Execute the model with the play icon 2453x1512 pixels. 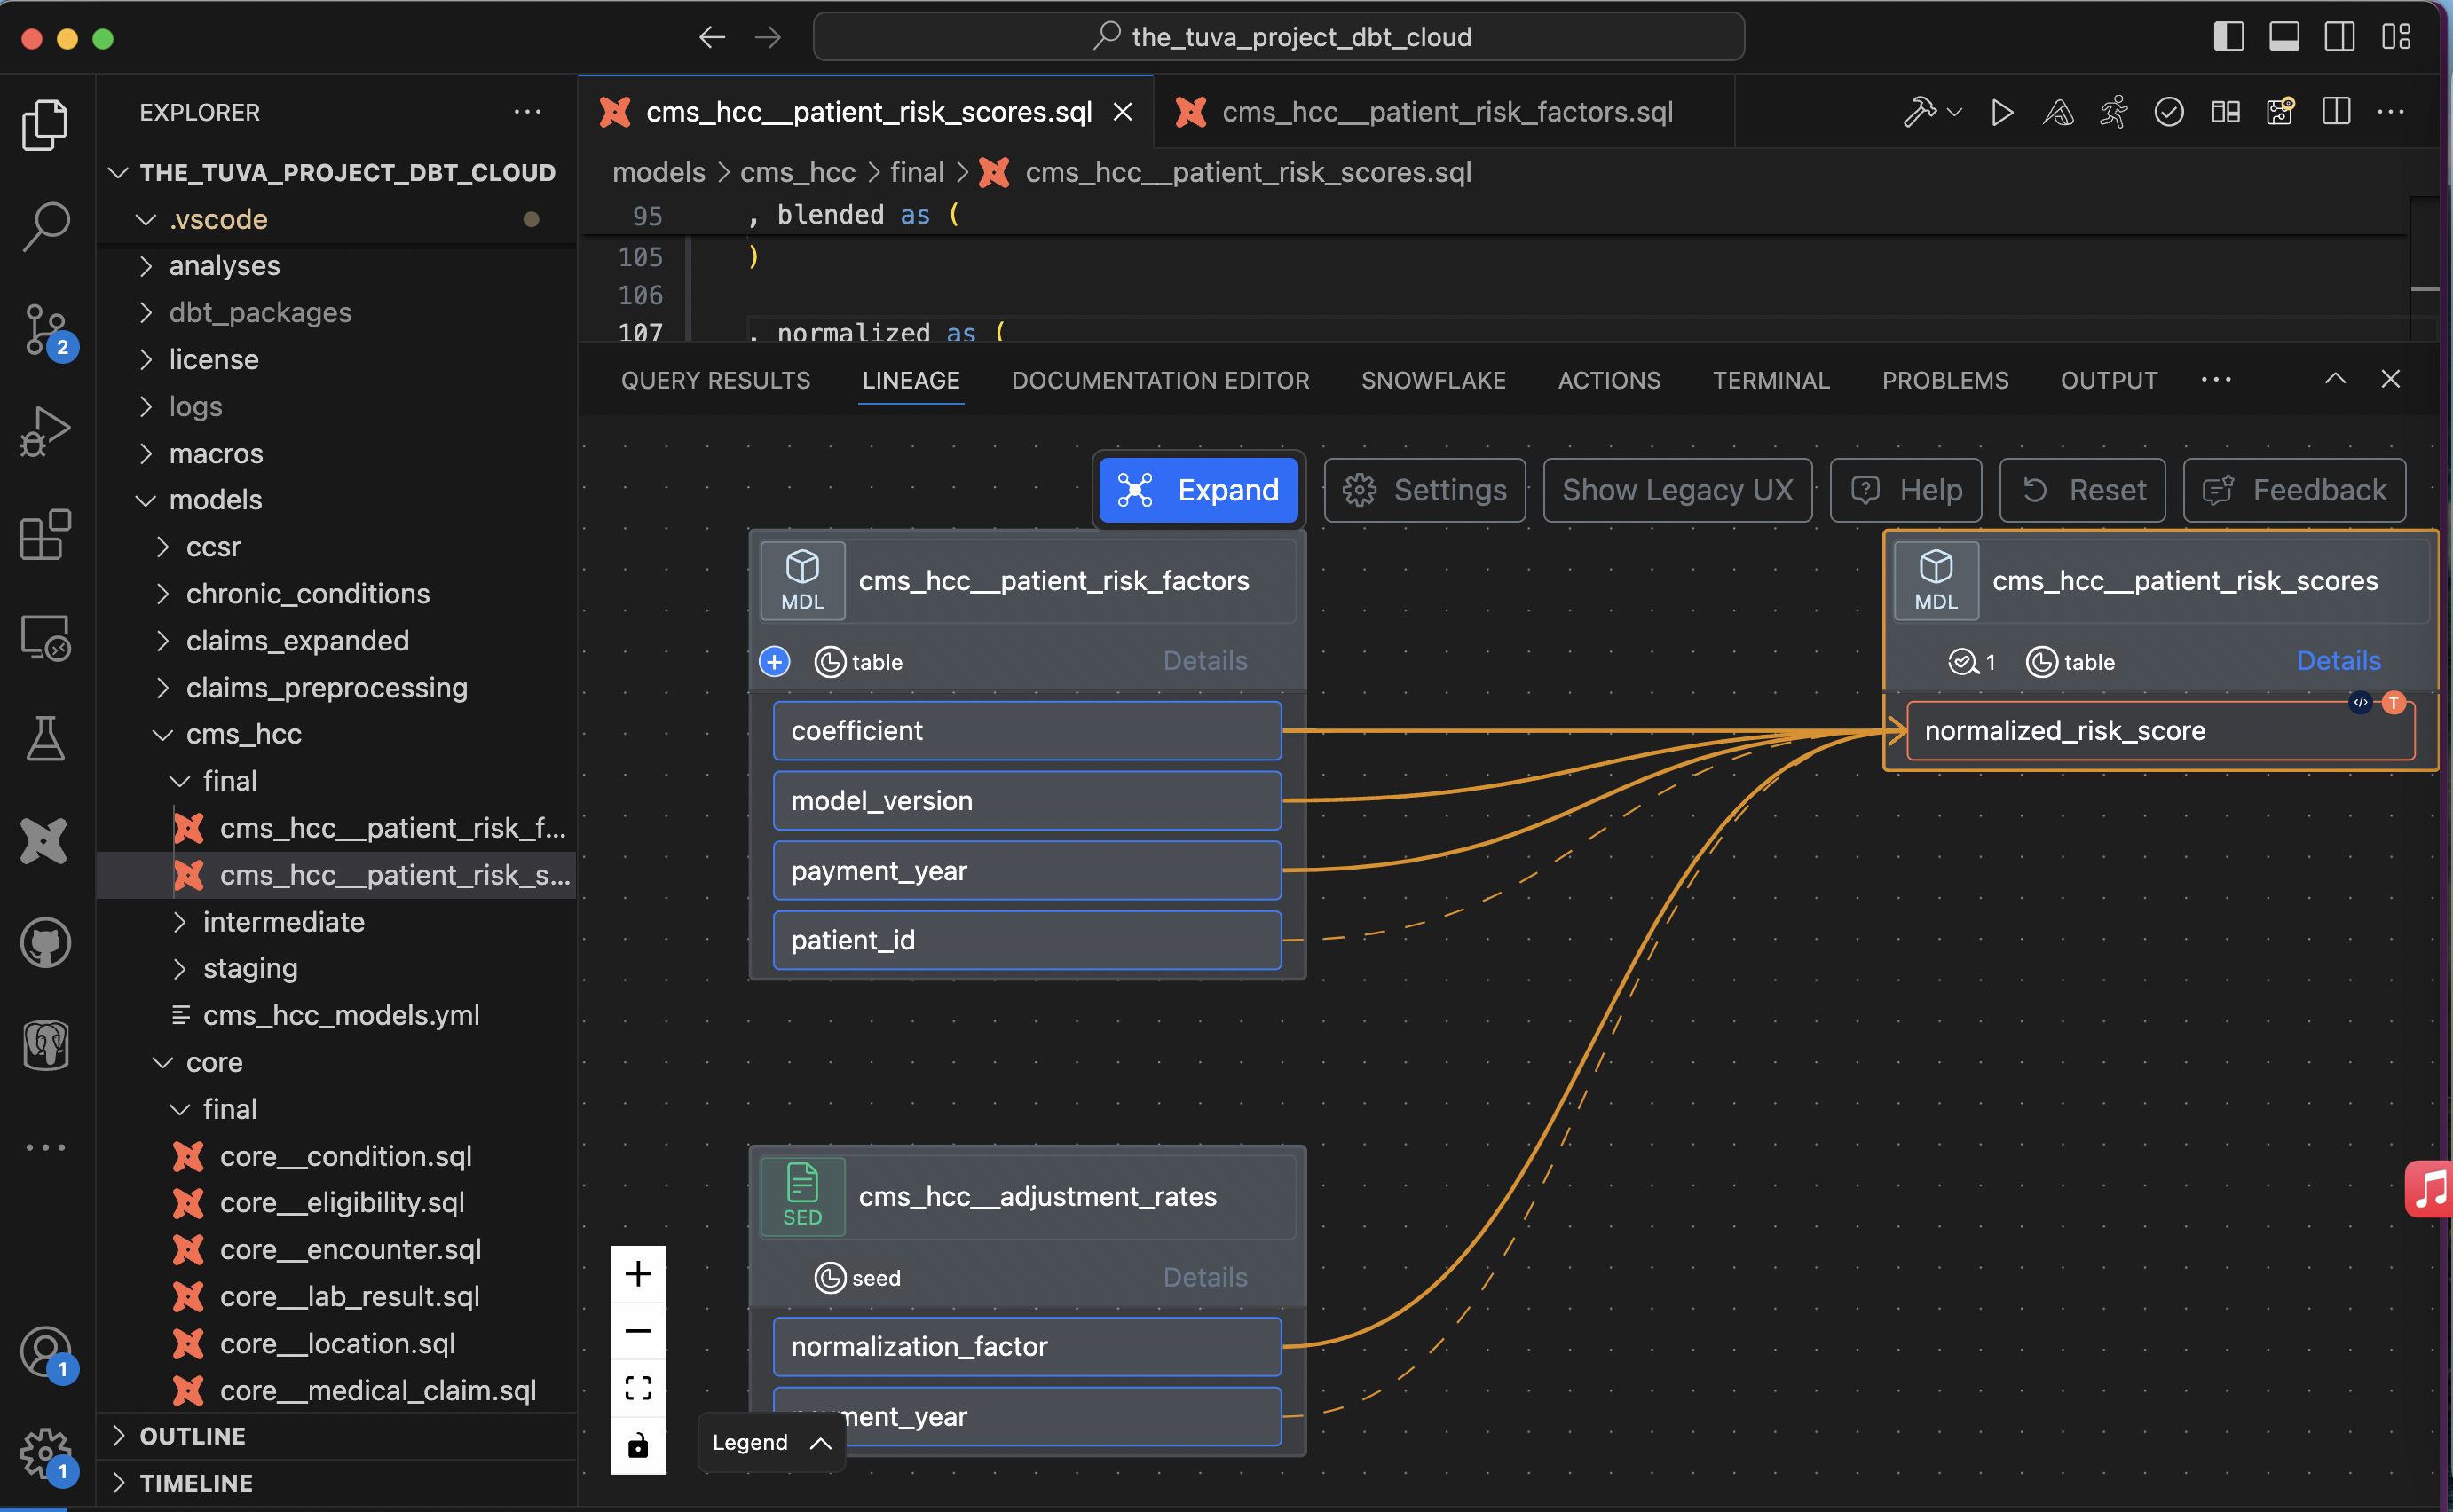(x=2001, y=112)
